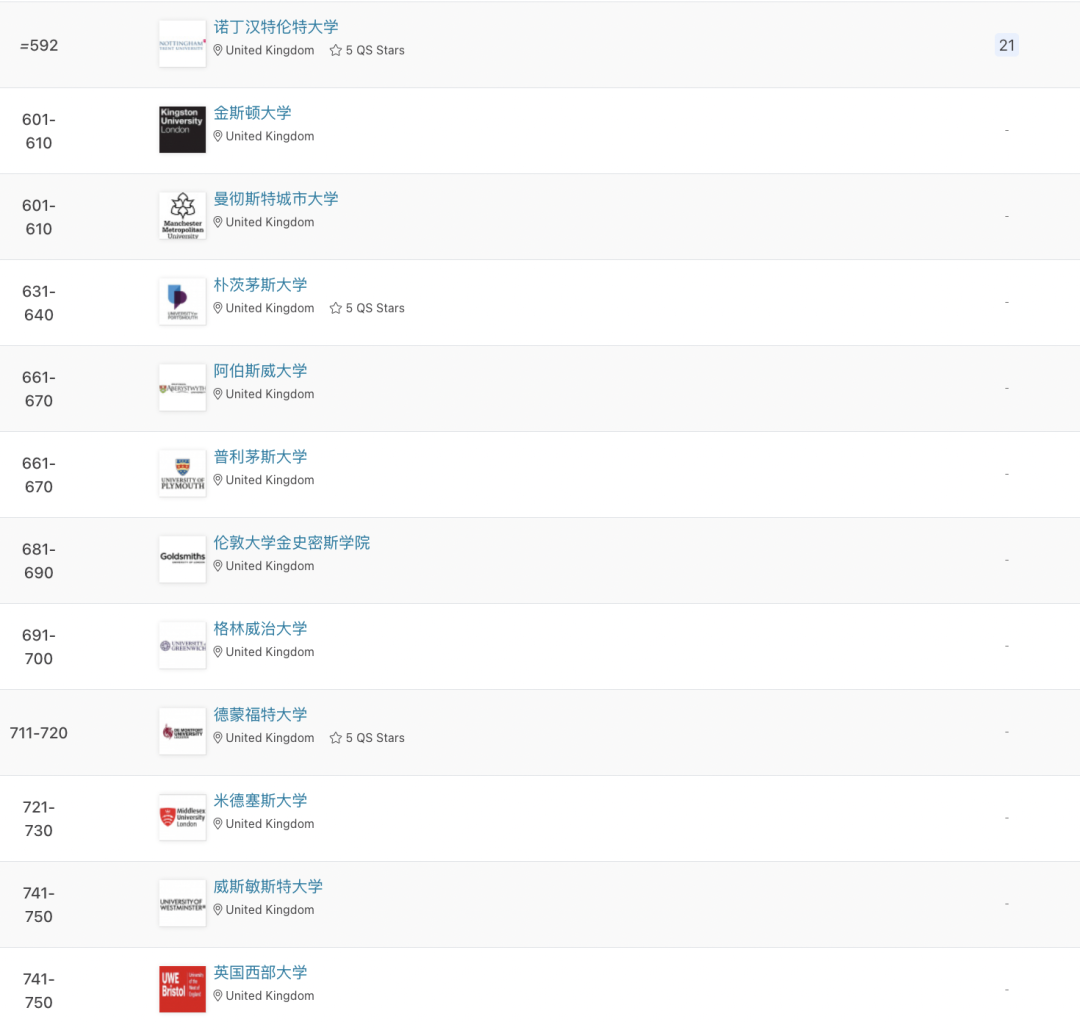The width and height of the screenshot is (1080, 1030).
Task: Click rank "601-610" in the 曼彻斯特城市大学 row
Action: point(39,217)
